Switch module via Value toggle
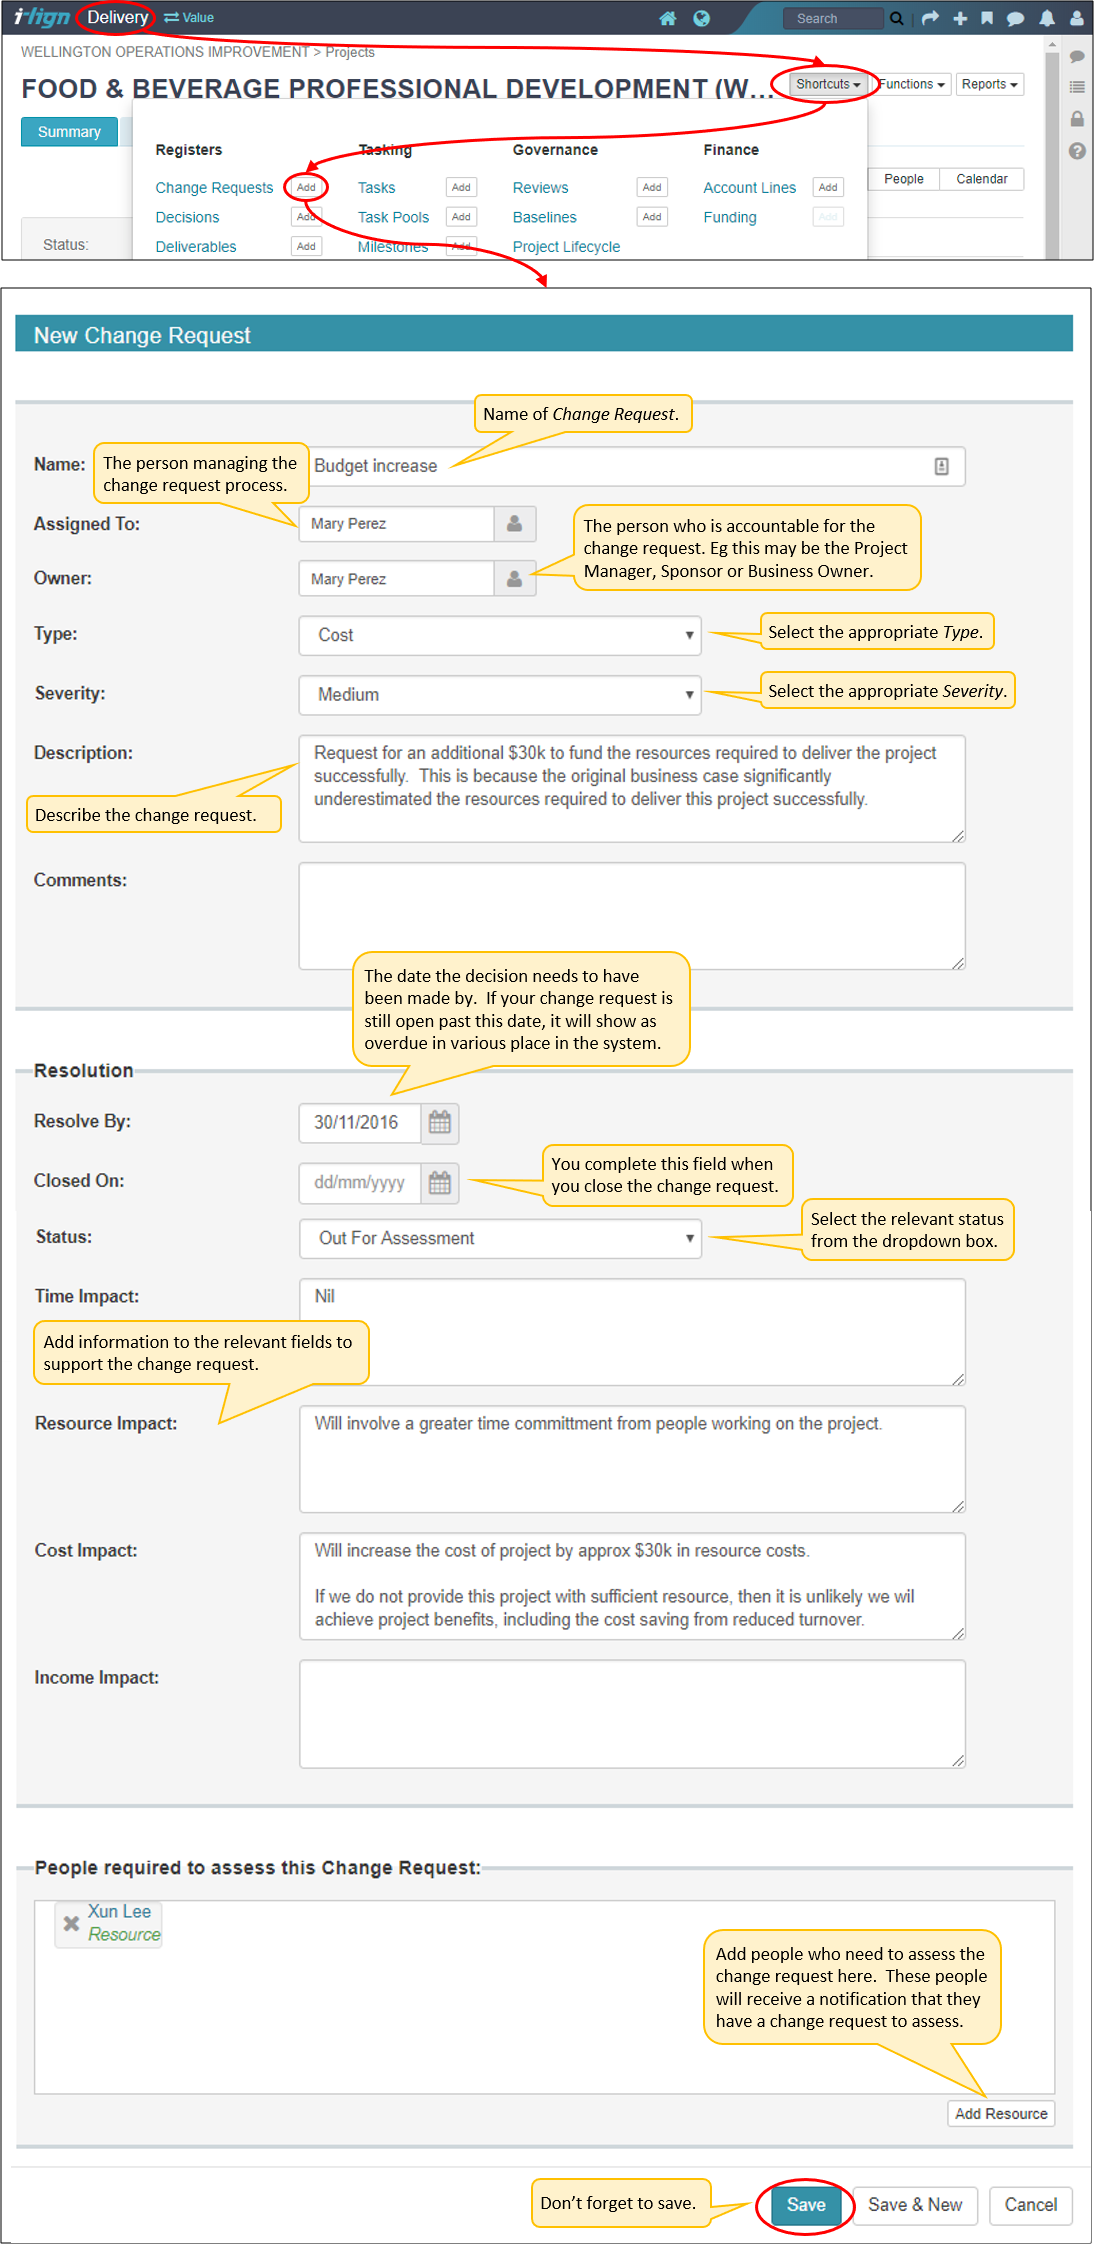1094x2244 pixels. (x=189, y=18)
